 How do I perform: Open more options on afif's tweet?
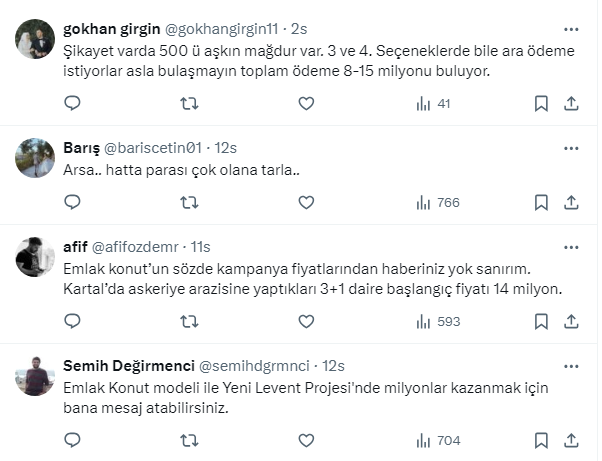click(x=571, y=247)
